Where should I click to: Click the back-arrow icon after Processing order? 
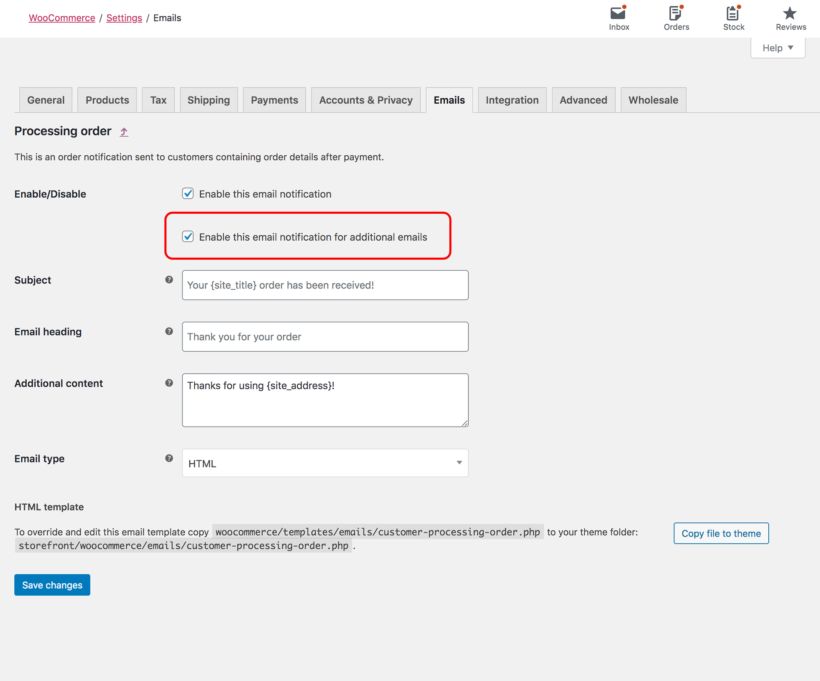point(122,131)
